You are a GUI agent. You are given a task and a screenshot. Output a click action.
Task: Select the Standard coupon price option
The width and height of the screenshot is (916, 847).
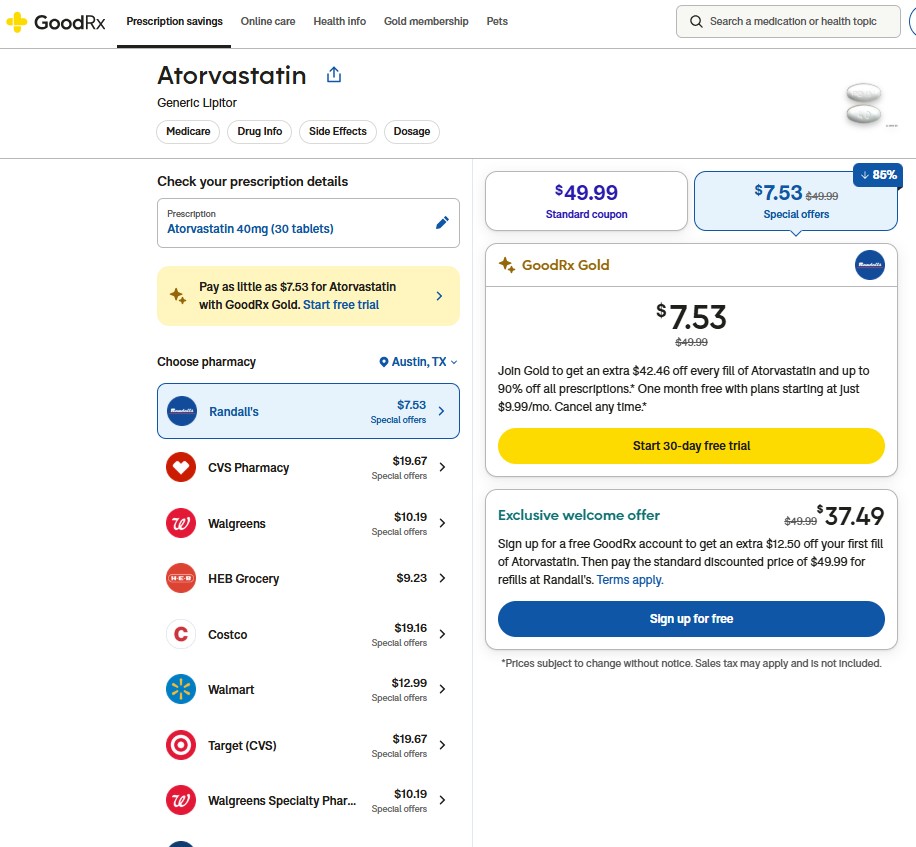[586, 200]
